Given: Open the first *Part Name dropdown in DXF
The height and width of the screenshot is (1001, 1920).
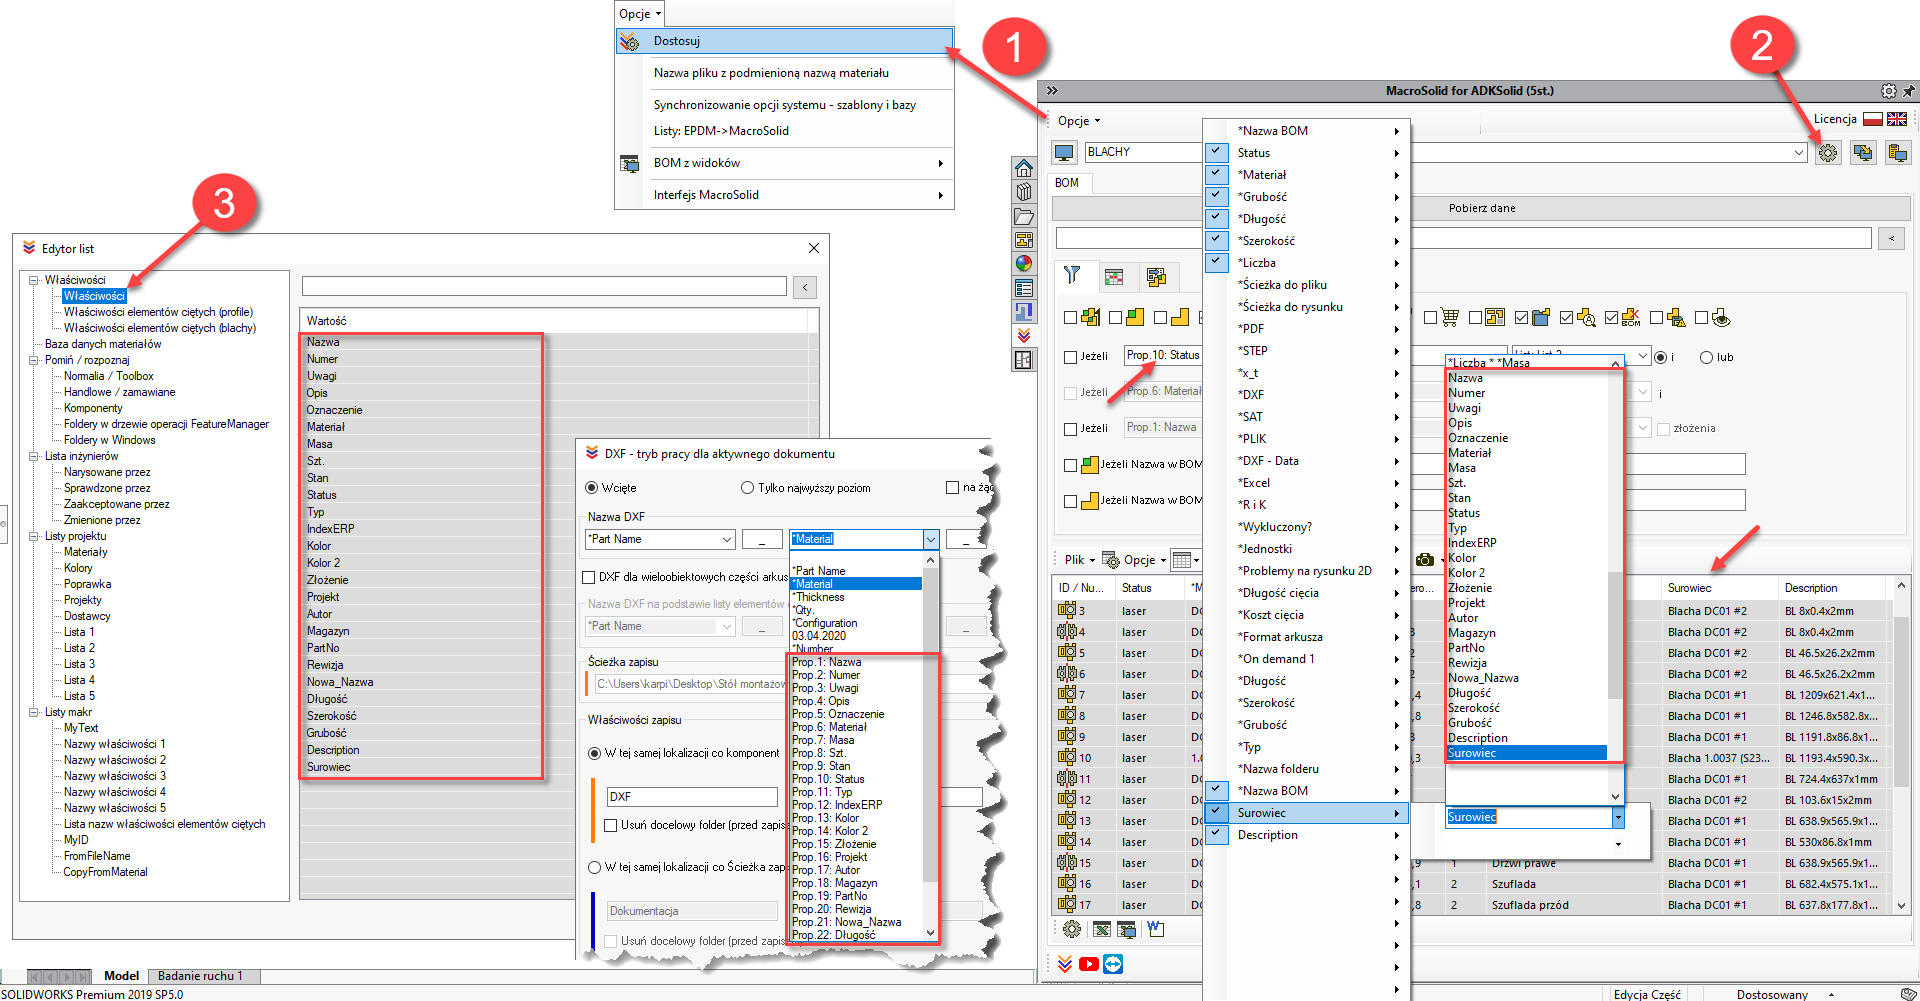Looking at the screenshot, I should [727, 539].
